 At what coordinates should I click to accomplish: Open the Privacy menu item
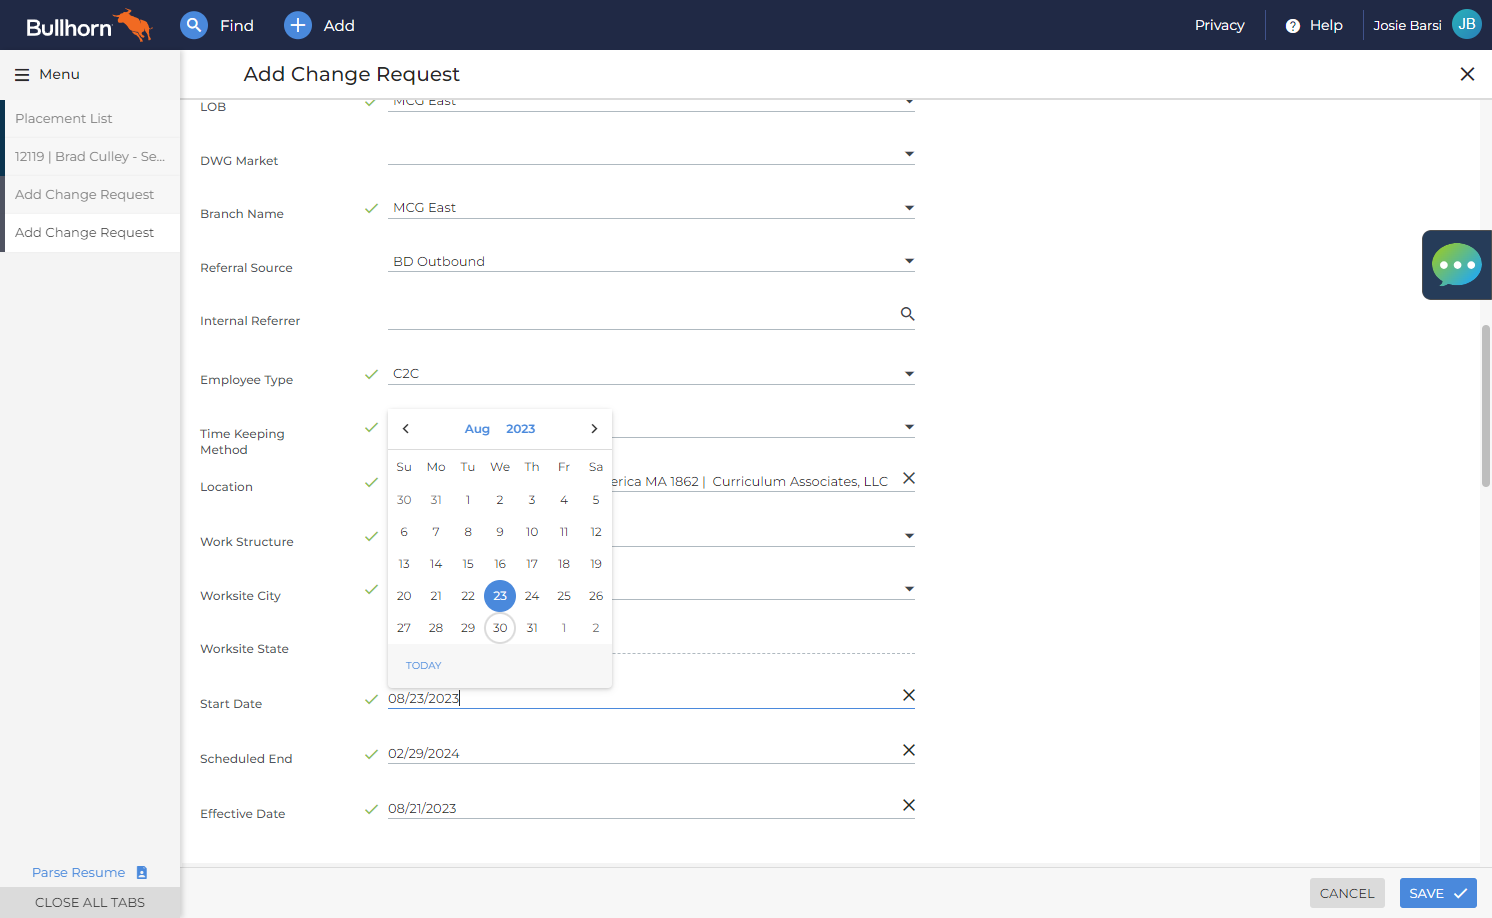1220,26
